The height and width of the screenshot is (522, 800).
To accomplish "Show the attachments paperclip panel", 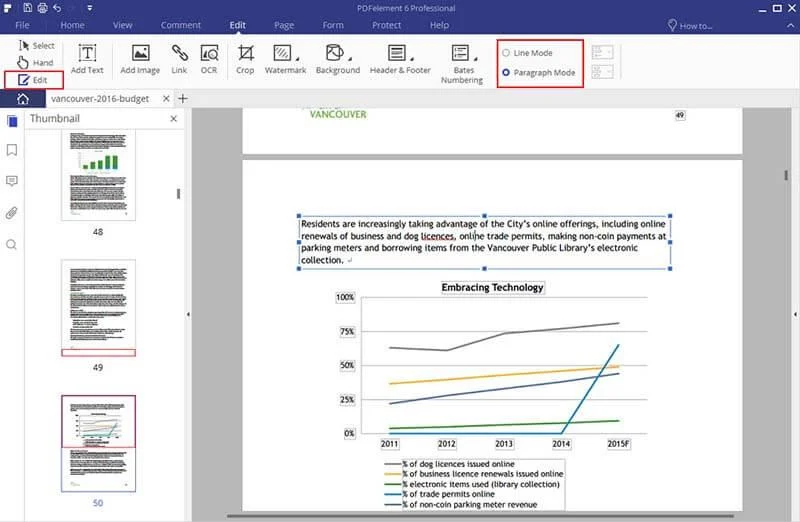I will coord(12,212).
